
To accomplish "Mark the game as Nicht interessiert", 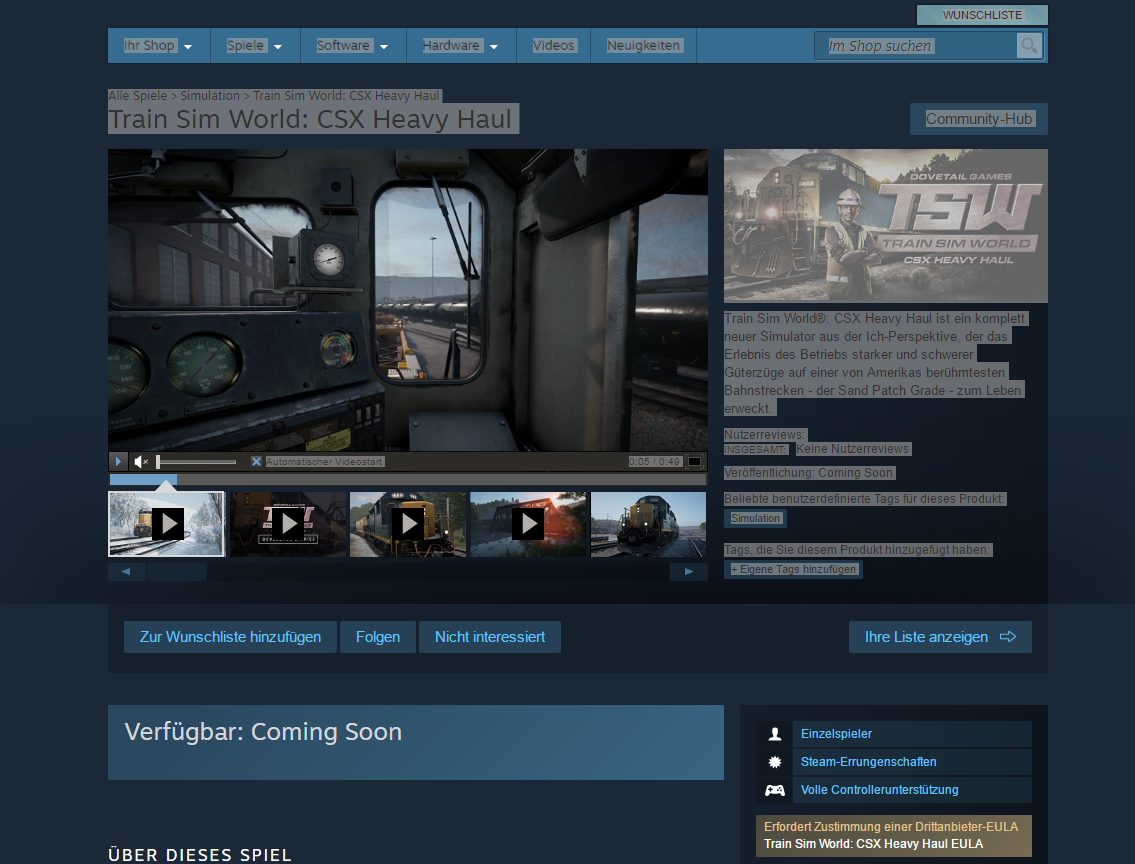I will tap(490, 637).
